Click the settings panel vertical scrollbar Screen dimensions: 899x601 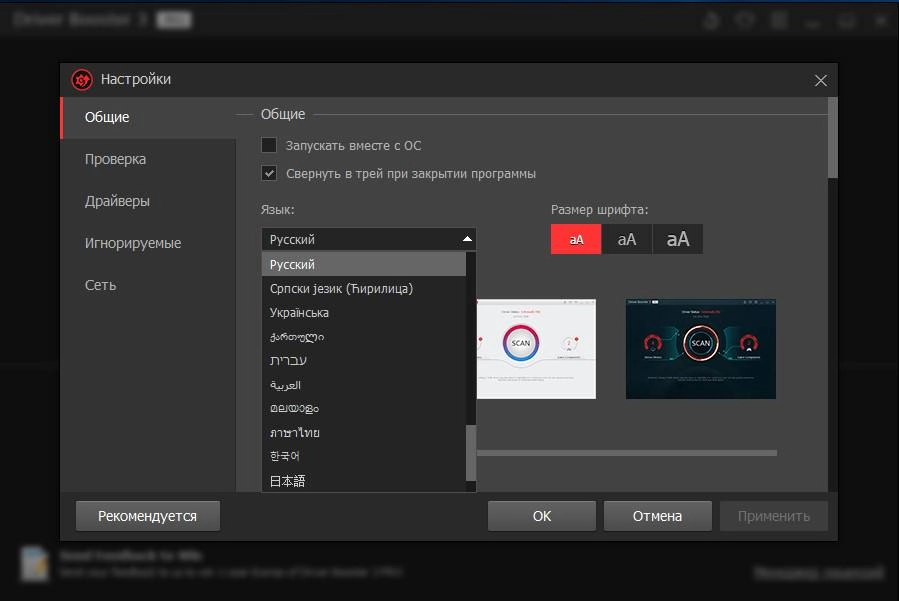[x=832, y=138]
